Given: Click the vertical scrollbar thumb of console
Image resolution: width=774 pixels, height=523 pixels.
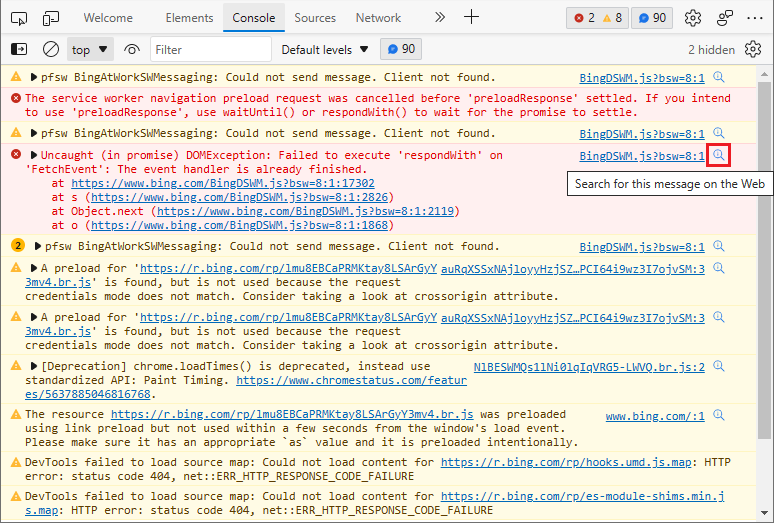Looking at the screenshot, I should click(763, 262).
